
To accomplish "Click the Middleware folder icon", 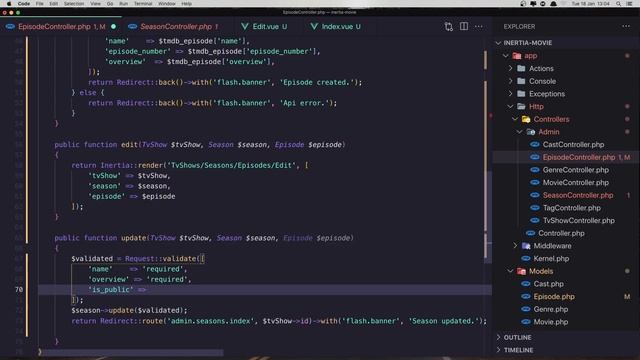I will 526,246.
